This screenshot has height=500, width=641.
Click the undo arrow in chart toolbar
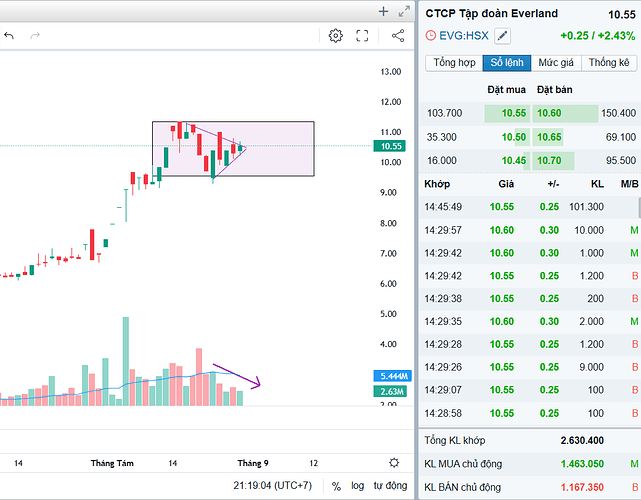tap(9, 36)
